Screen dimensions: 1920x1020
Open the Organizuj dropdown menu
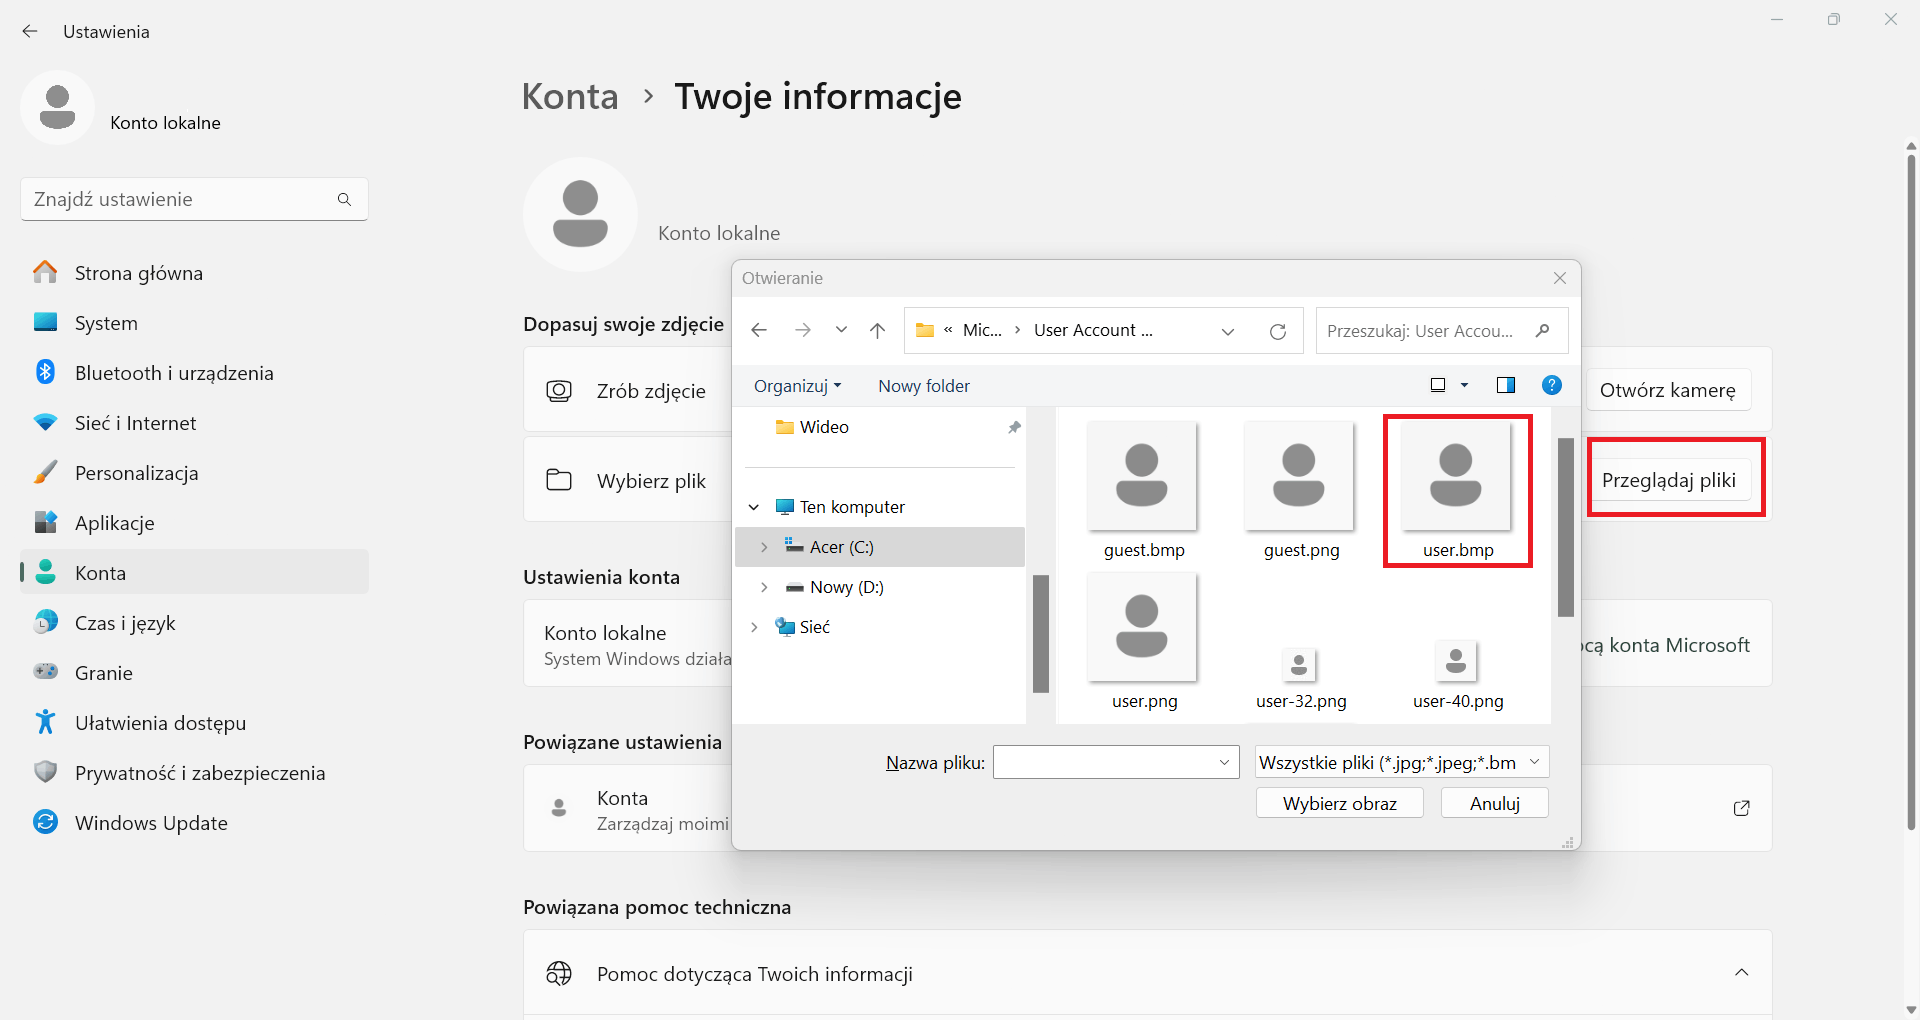797,386
